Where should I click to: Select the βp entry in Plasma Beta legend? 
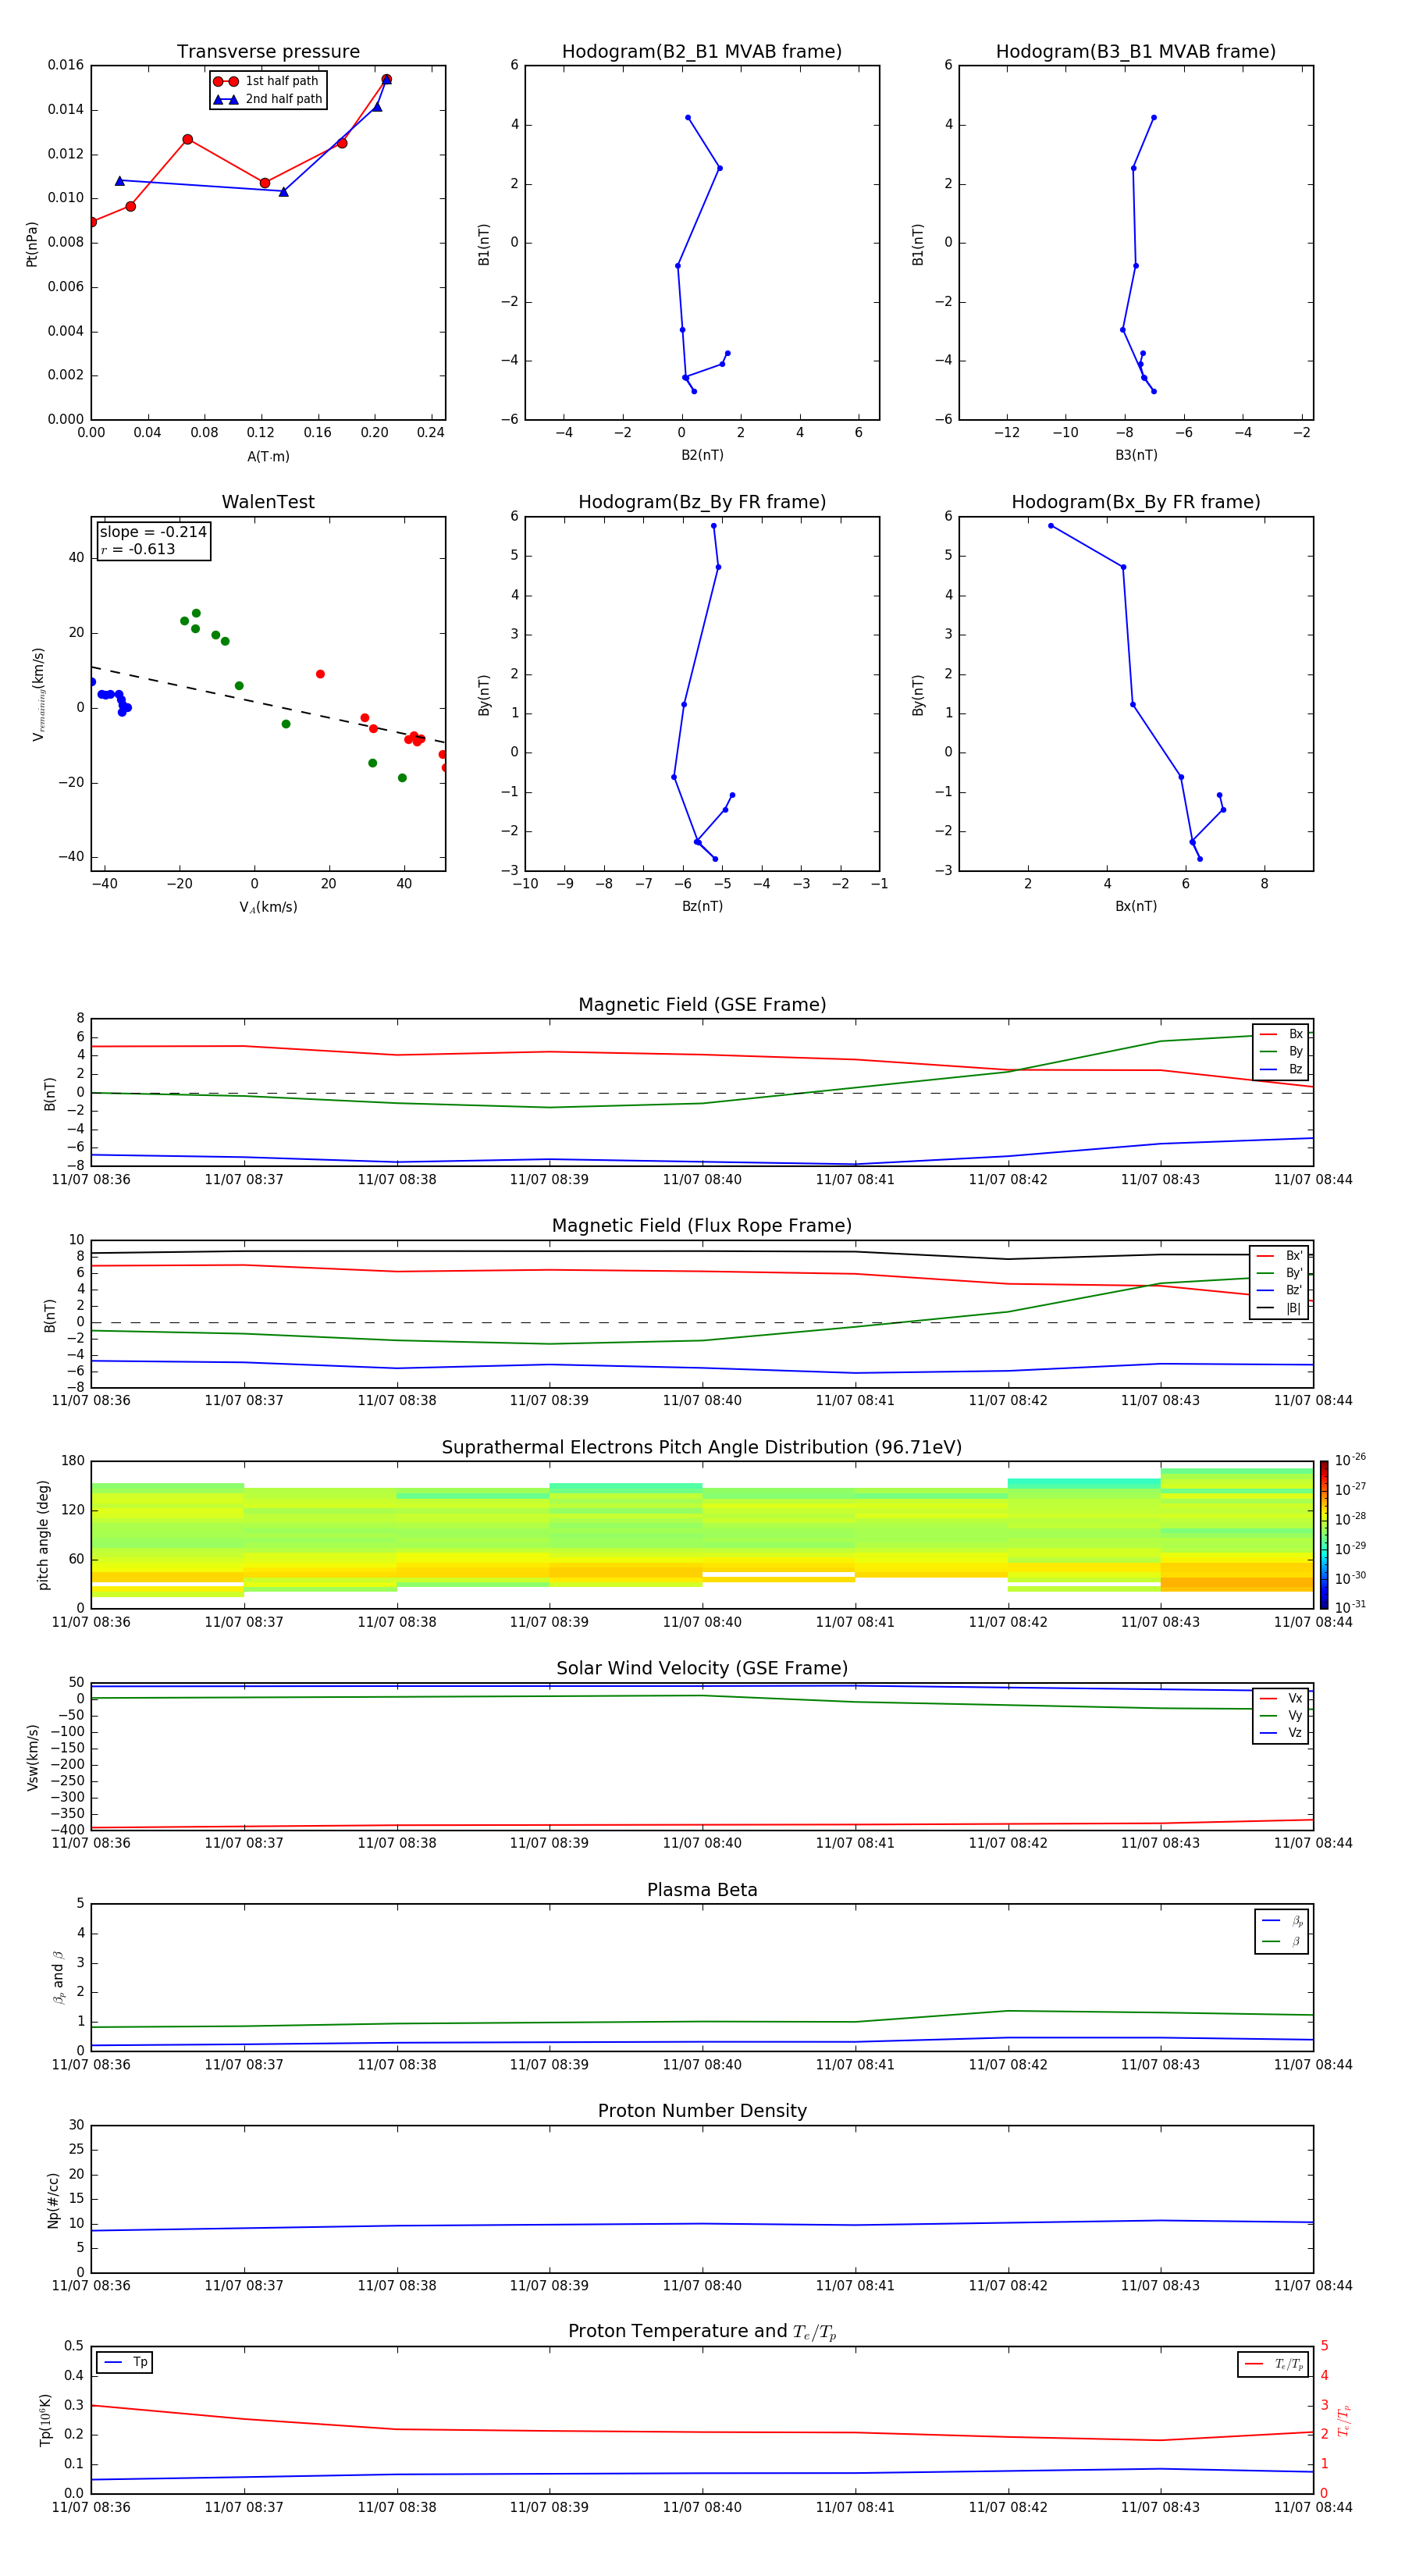(1282, 1921)
